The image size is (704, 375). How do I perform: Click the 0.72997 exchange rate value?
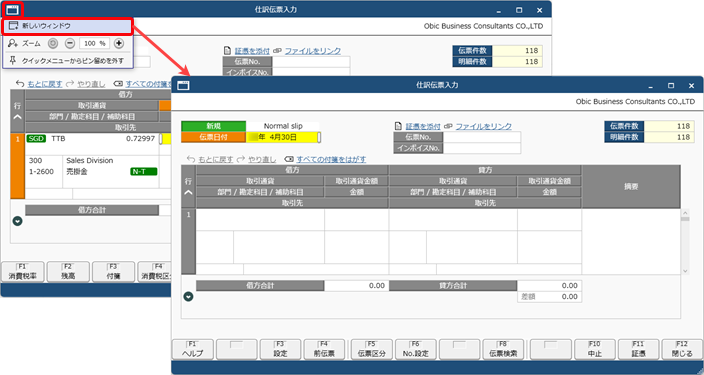coord(140,139)
